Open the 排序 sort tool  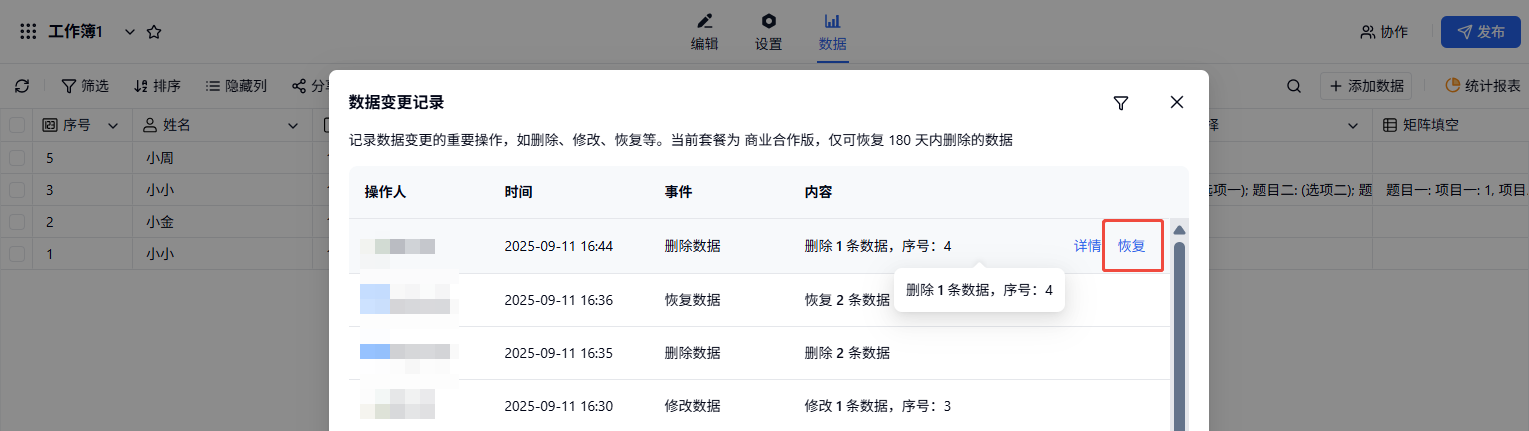(157, 86)
